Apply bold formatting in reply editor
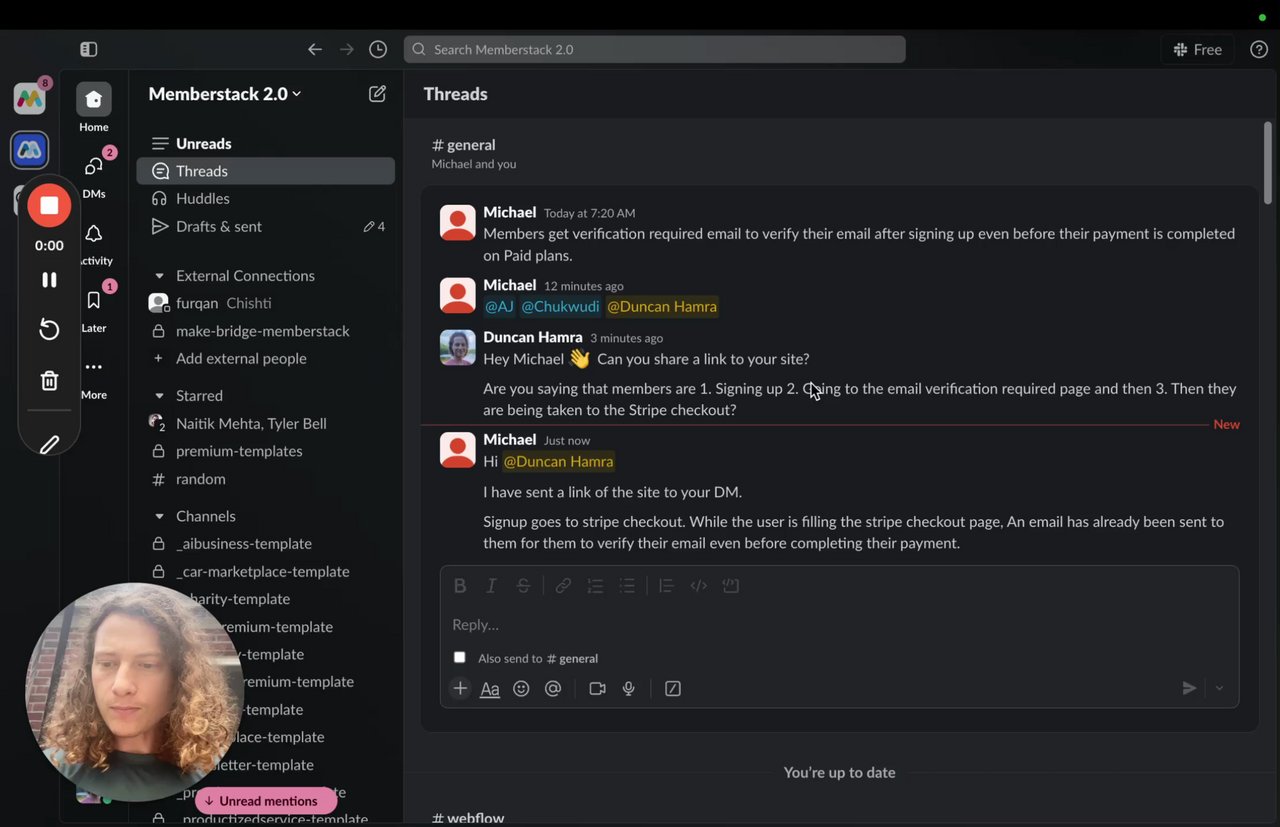This screenshot has width=1280, height=827. click(460, 586)
